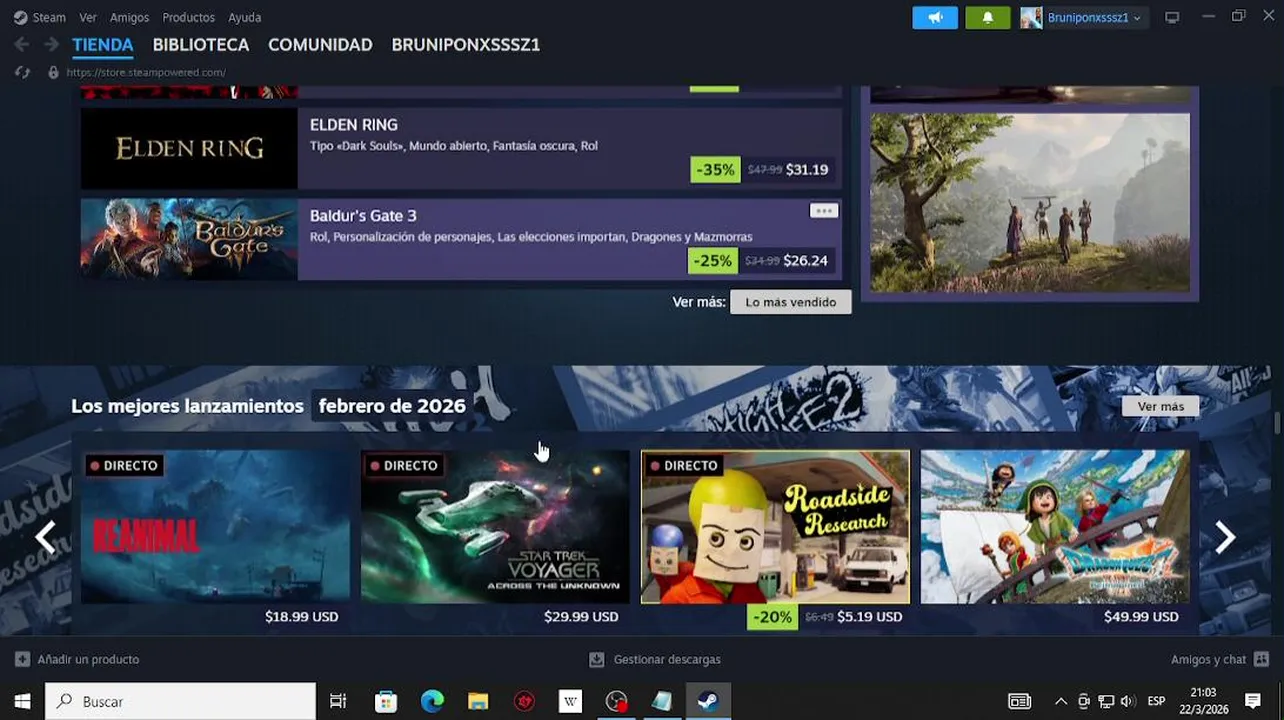This screenshot has width=1284, height=720.
Task: Click the Elden Ring -35% discount badge
Action: pos(715,169)
